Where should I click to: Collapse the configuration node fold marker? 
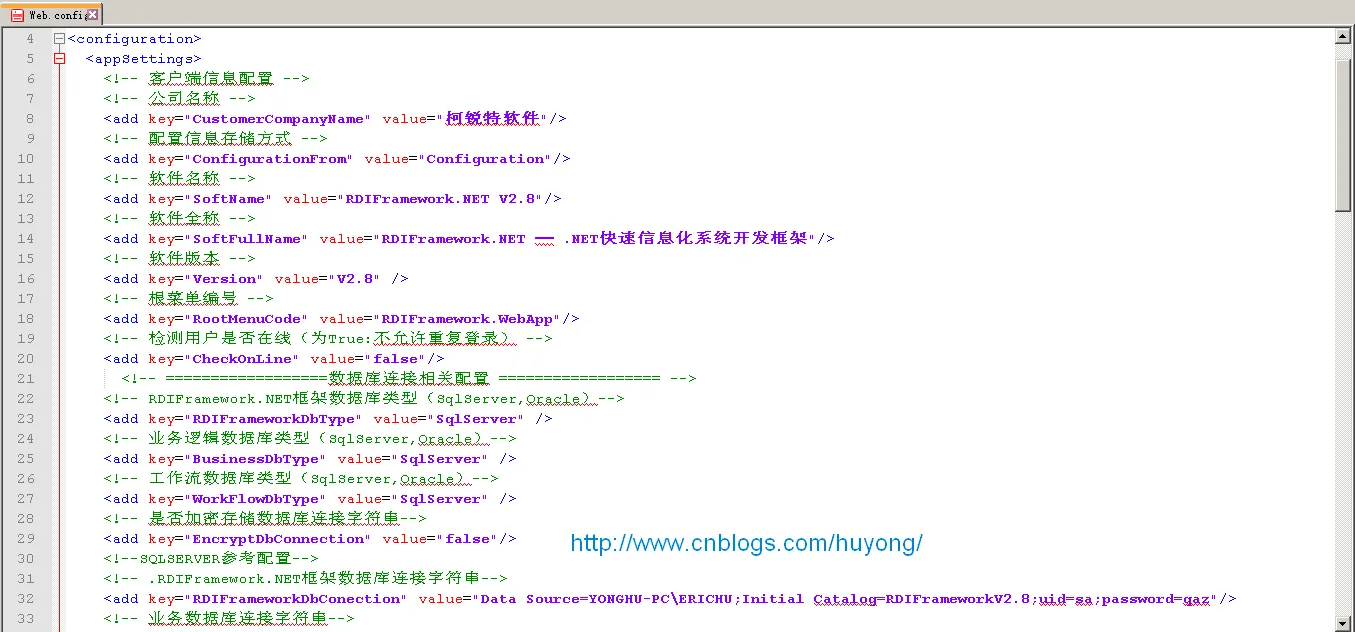[60, 39]
